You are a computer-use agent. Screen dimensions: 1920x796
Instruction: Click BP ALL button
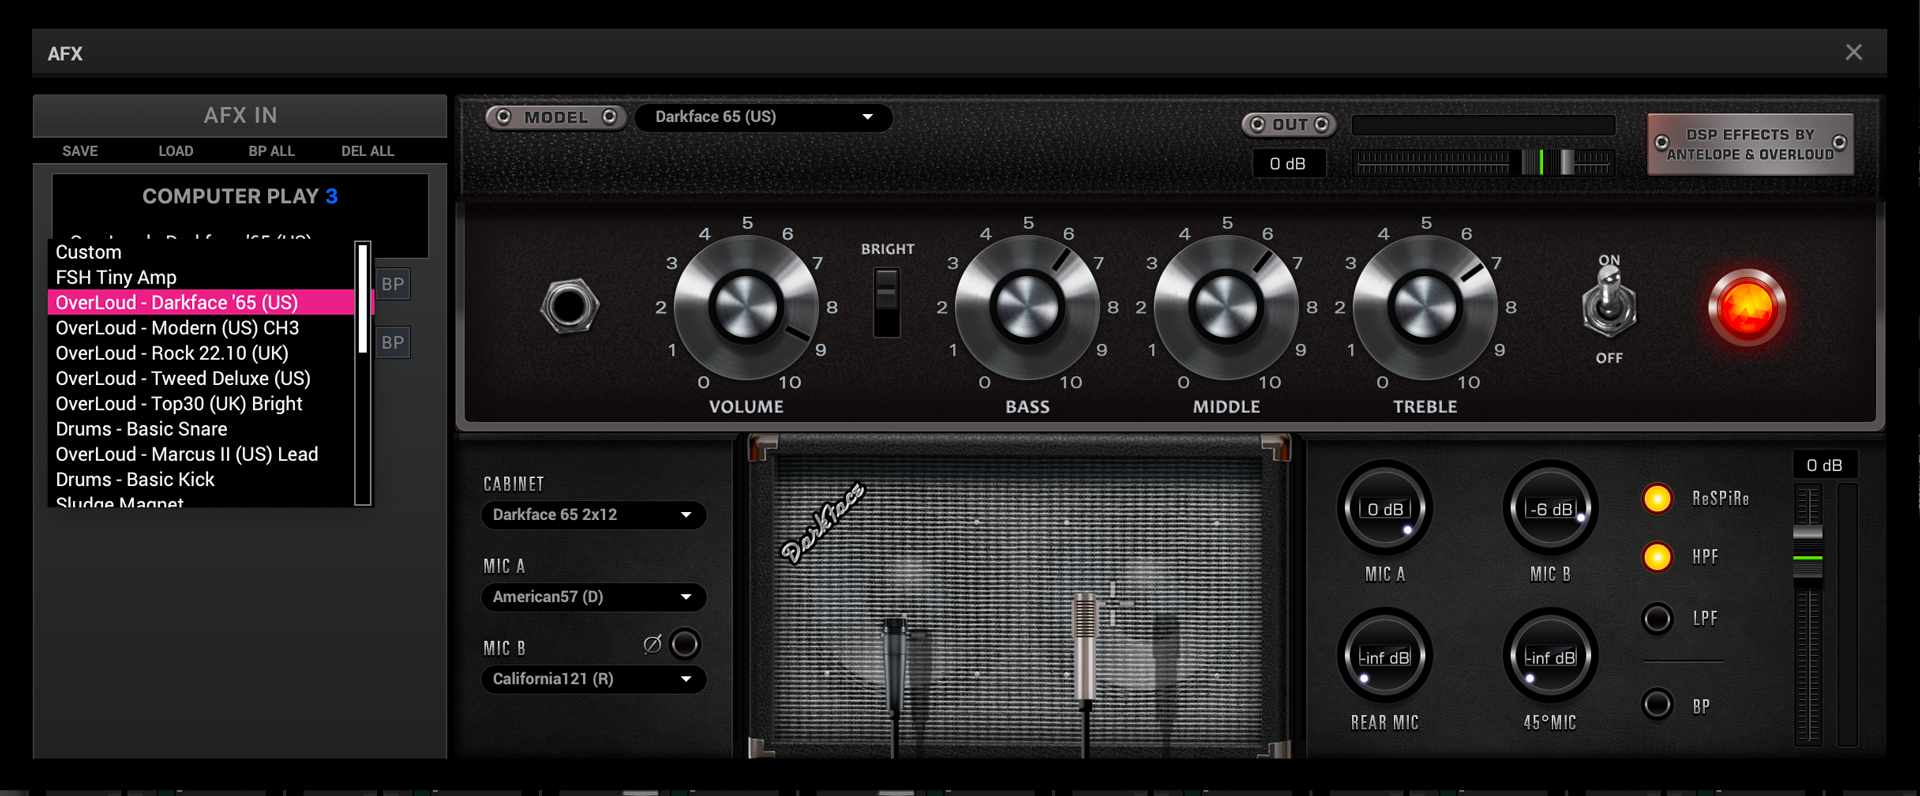click(272, 151)
